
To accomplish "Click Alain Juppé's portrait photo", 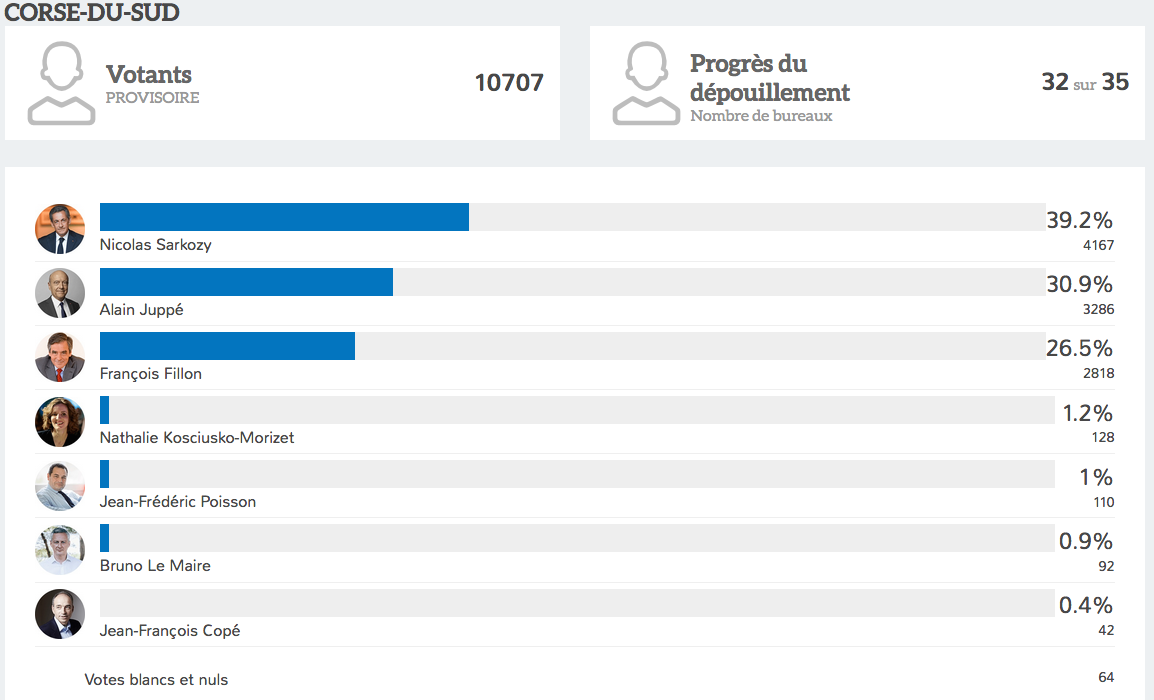I will [x=60, y=293].
